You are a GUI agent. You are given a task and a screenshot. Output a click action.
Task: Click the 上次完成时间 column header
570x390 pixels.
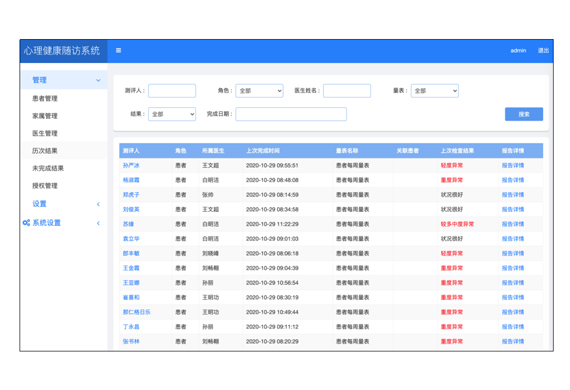pyautogui.click(x=263, y=151)
